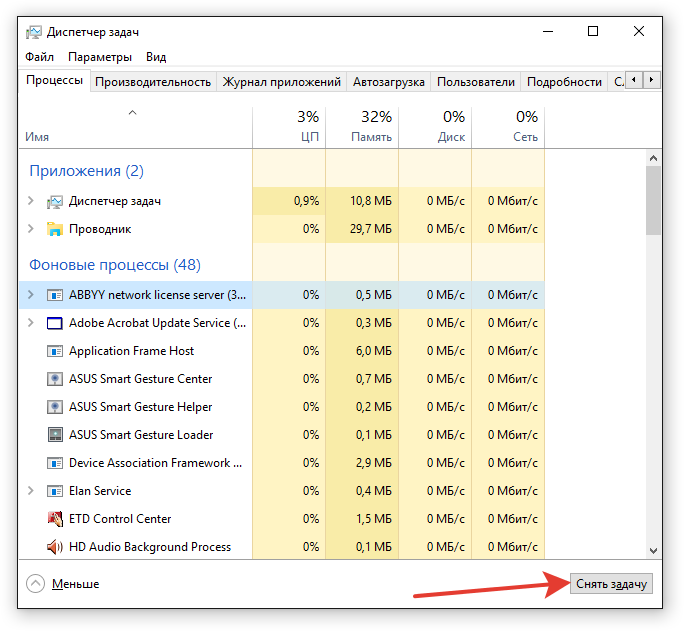Close the Диспетчер задач window
684x631 pixels.
click(x=639, y=31)
